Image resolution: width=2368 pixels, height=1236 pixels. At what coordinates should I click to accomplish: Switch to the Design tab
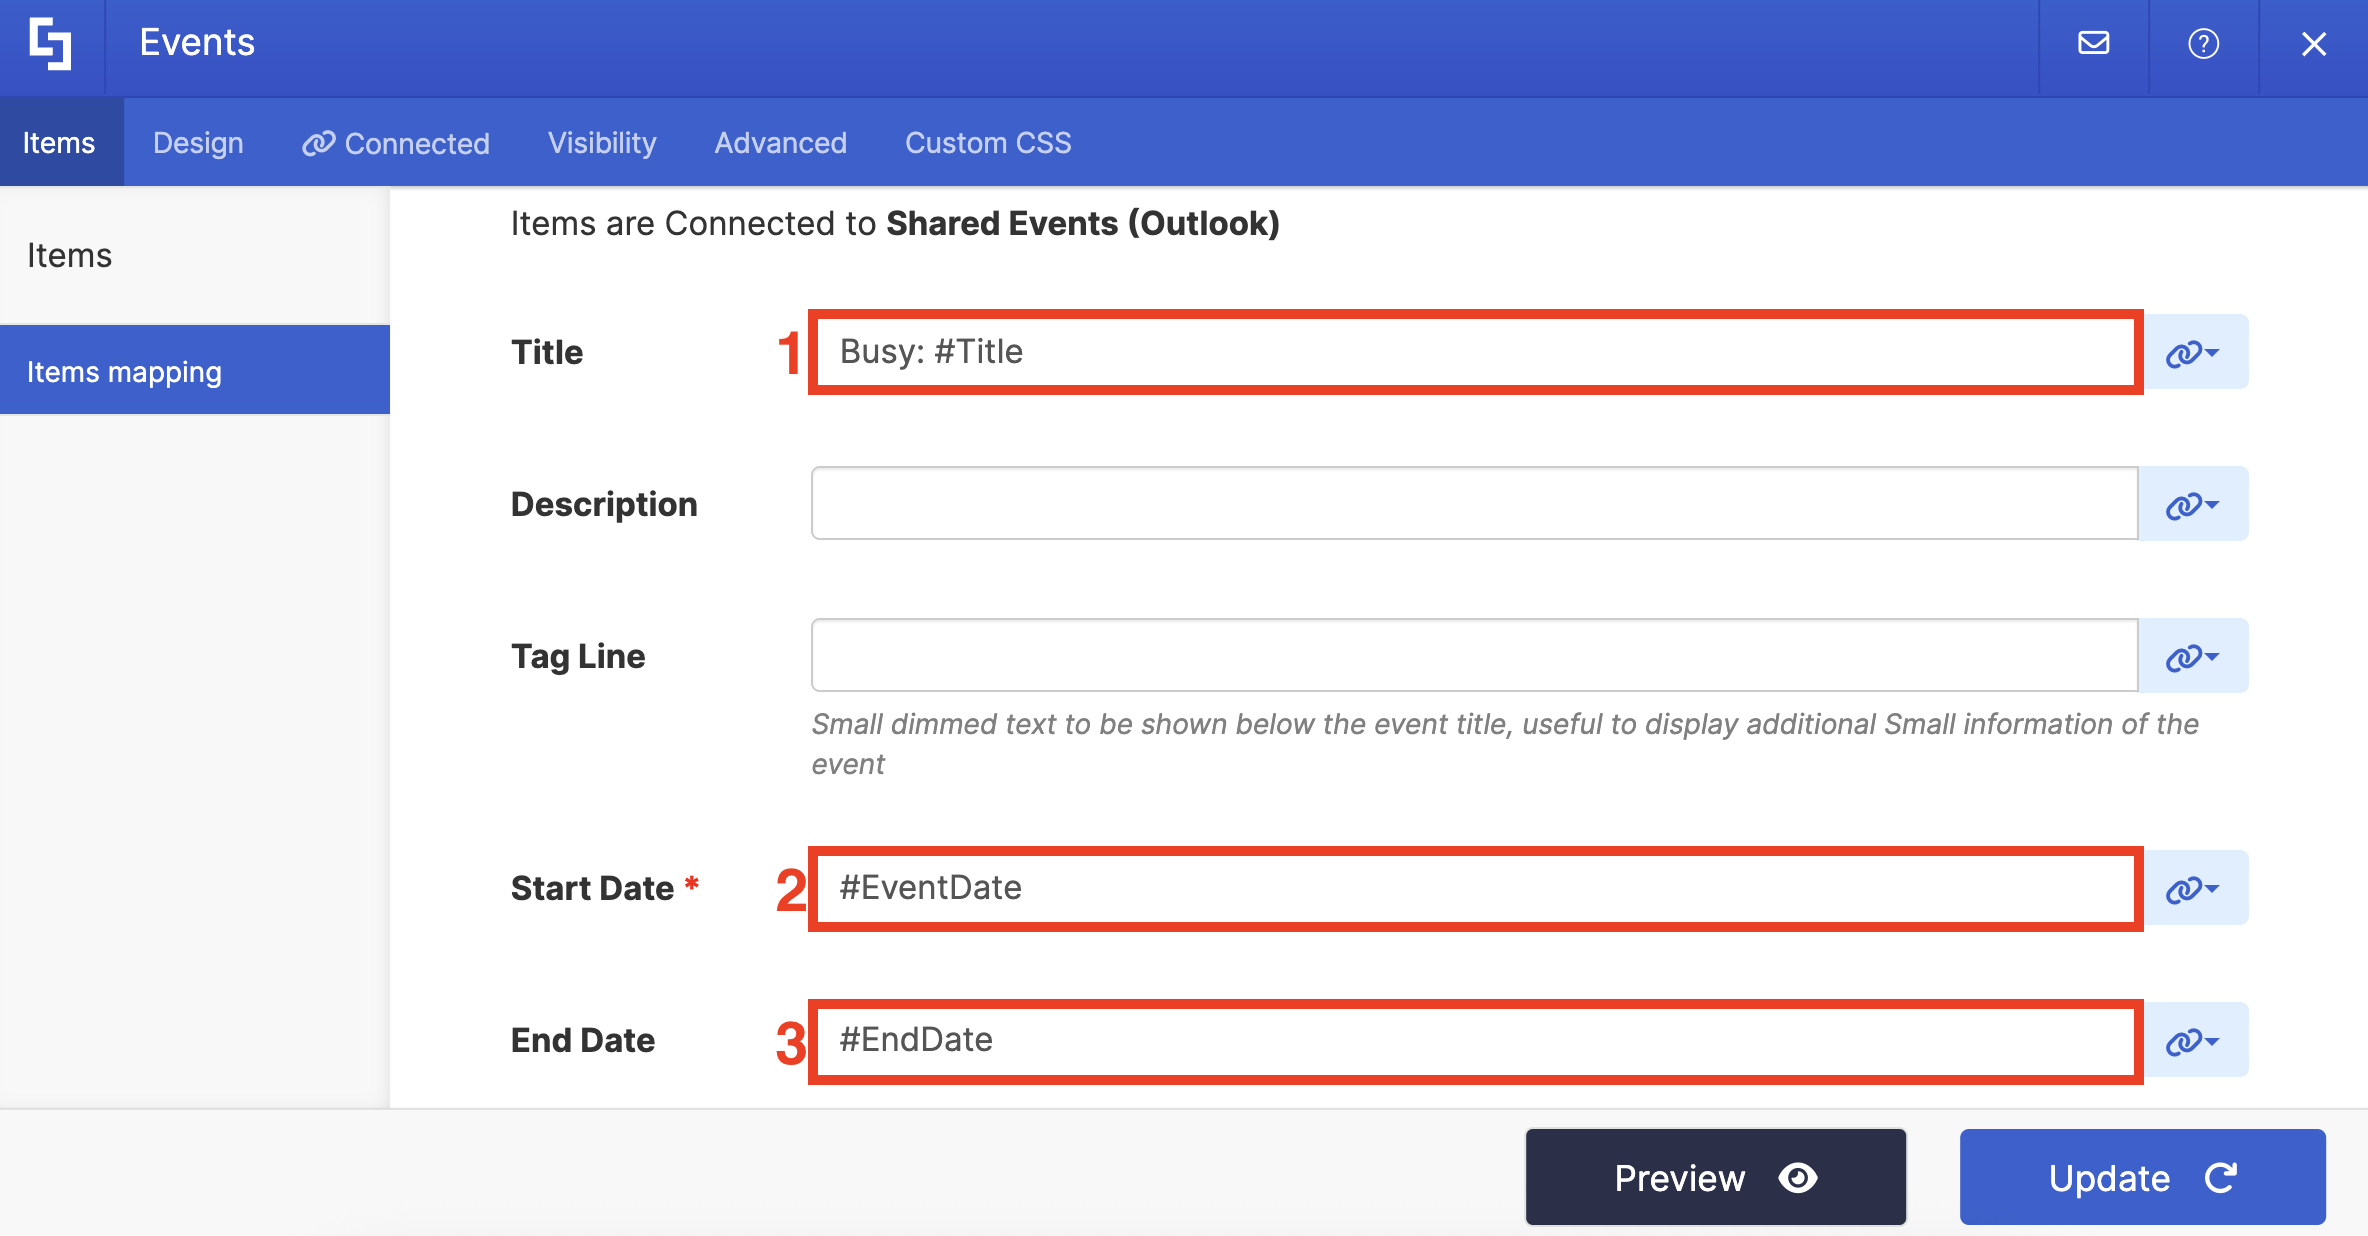[198, 143]
